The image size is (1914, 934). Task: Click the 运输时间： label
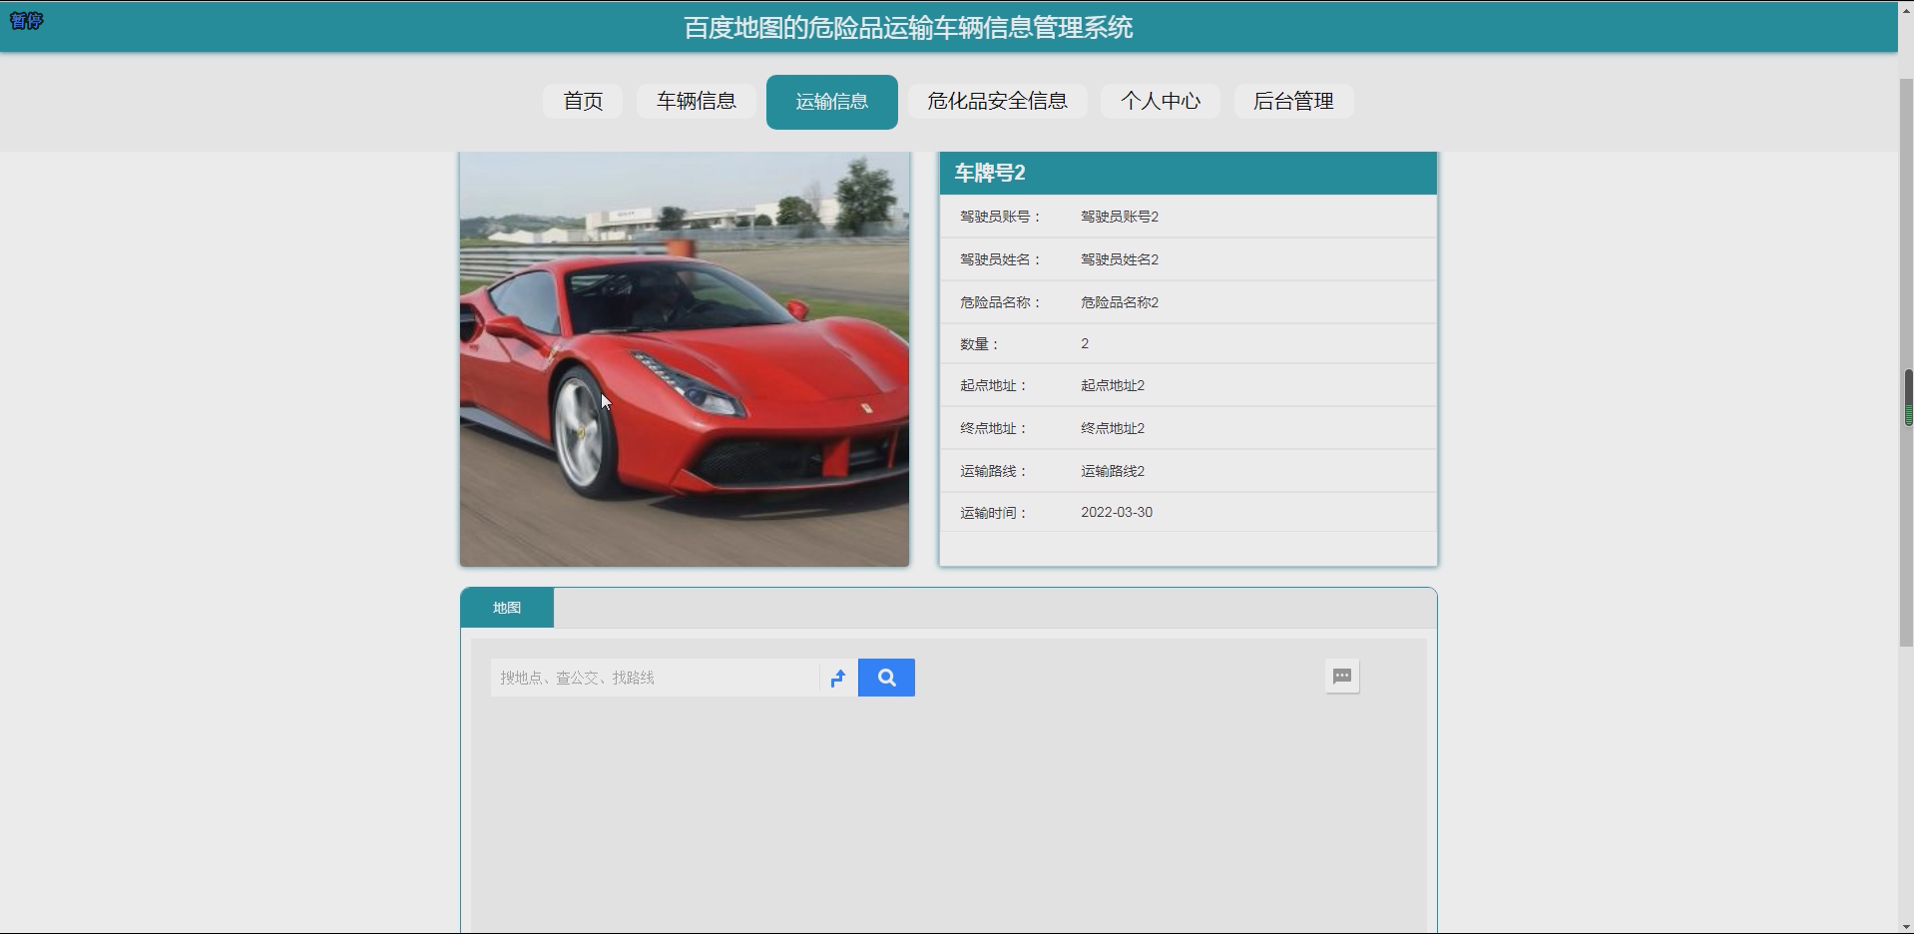994,513
